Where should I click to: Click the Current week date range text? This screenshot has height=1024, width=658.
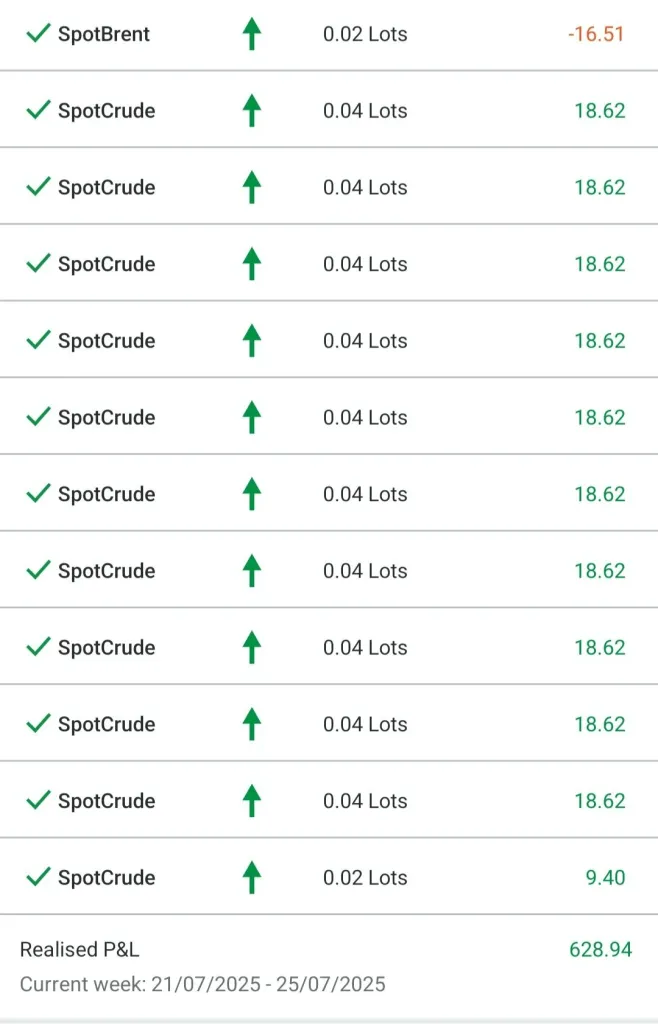(x=202, y=984)
